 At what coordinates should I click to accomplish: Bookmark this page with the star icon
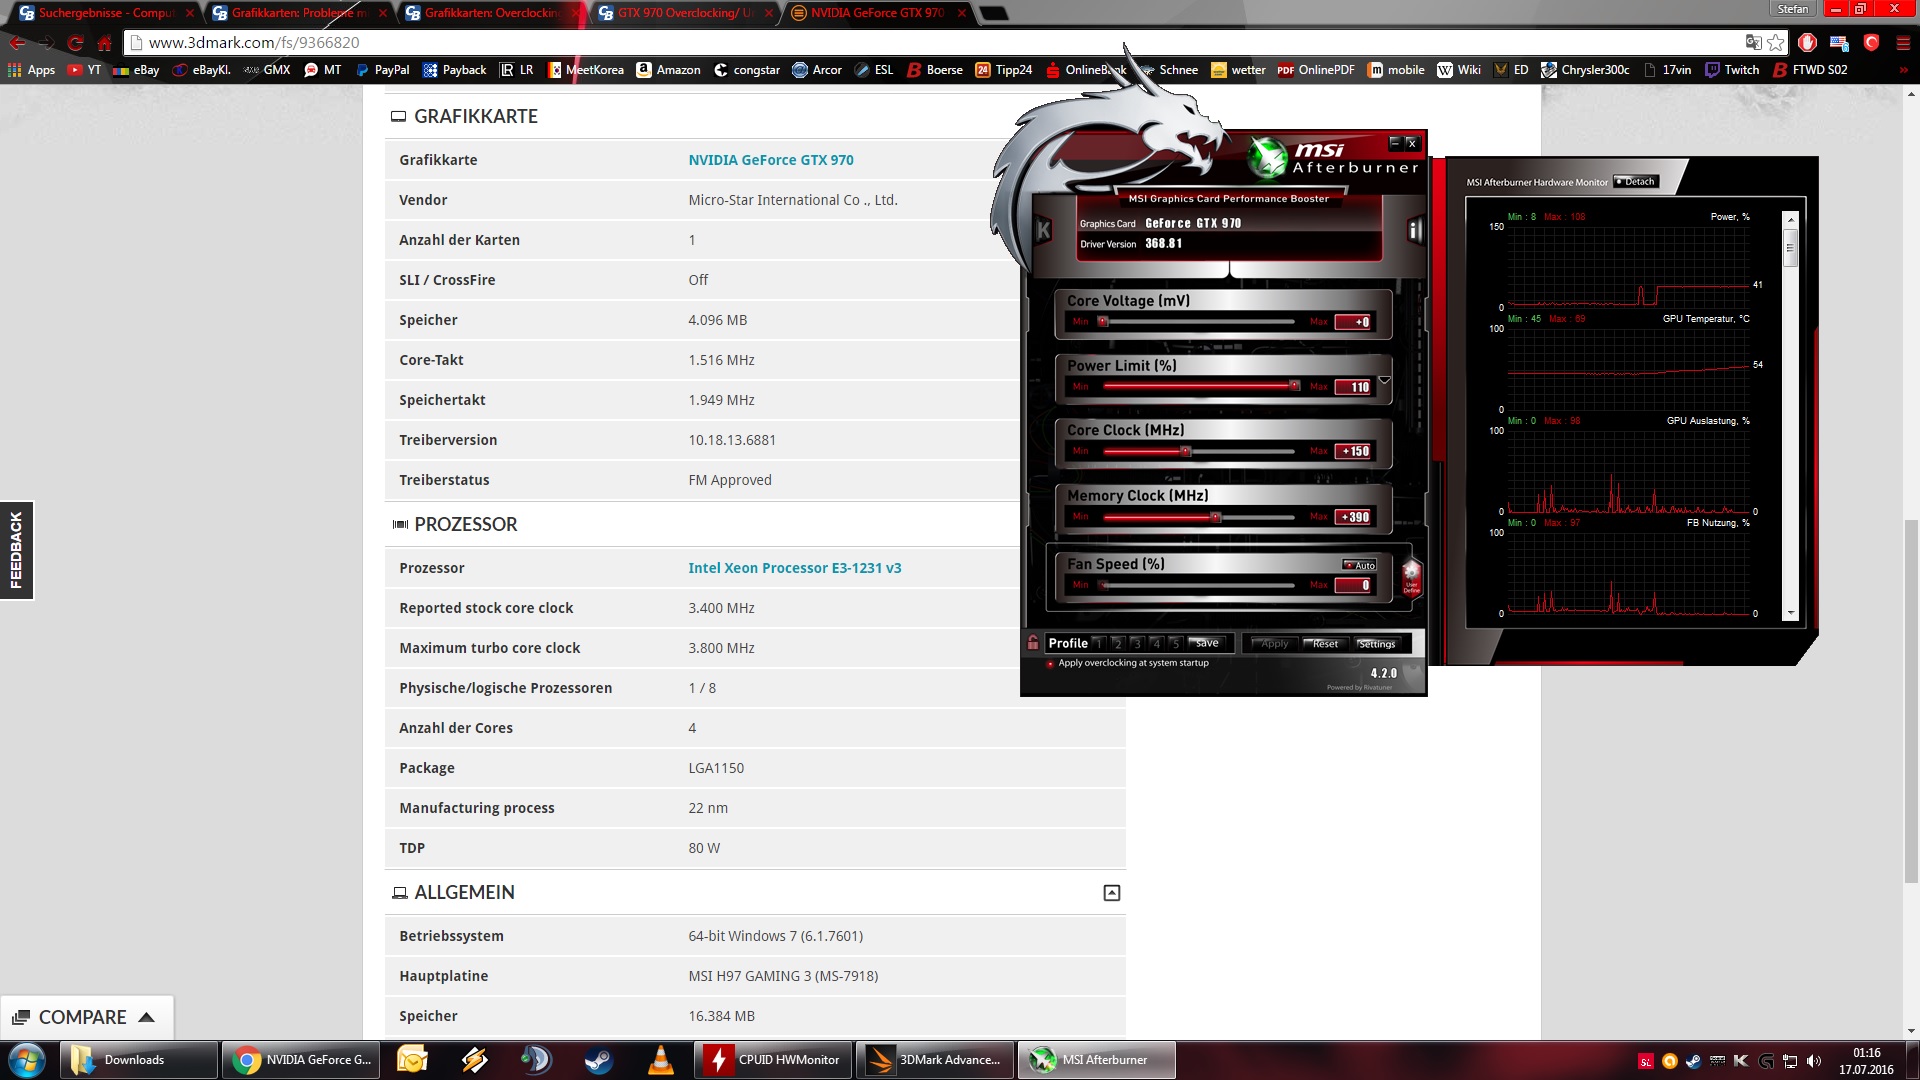coord(1776,42)
